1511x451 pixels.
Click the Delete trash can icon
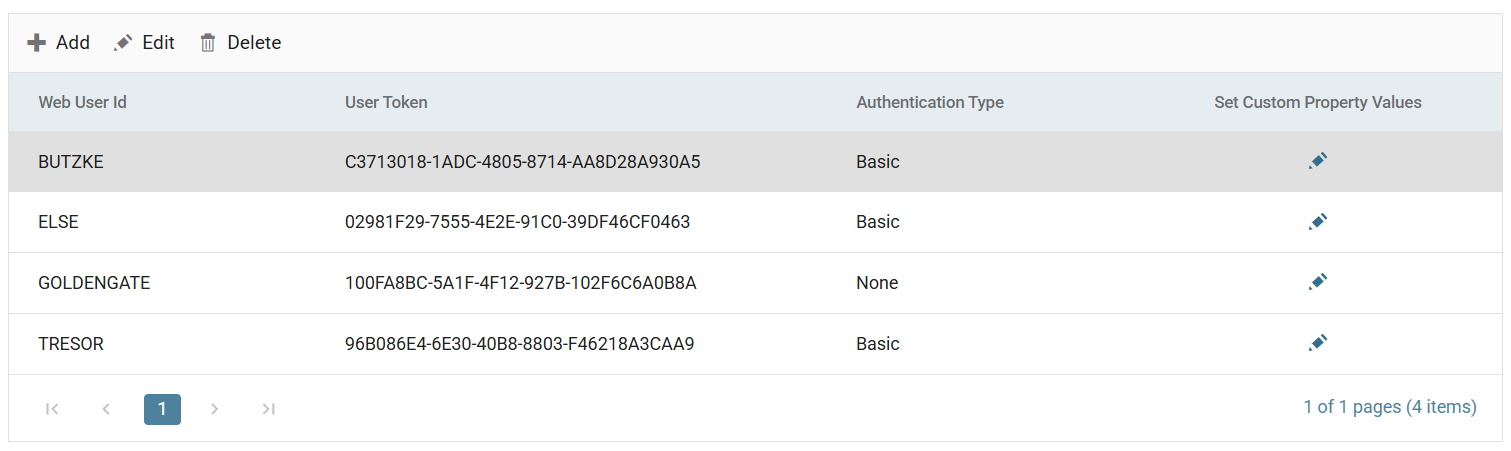click(208, 43)
